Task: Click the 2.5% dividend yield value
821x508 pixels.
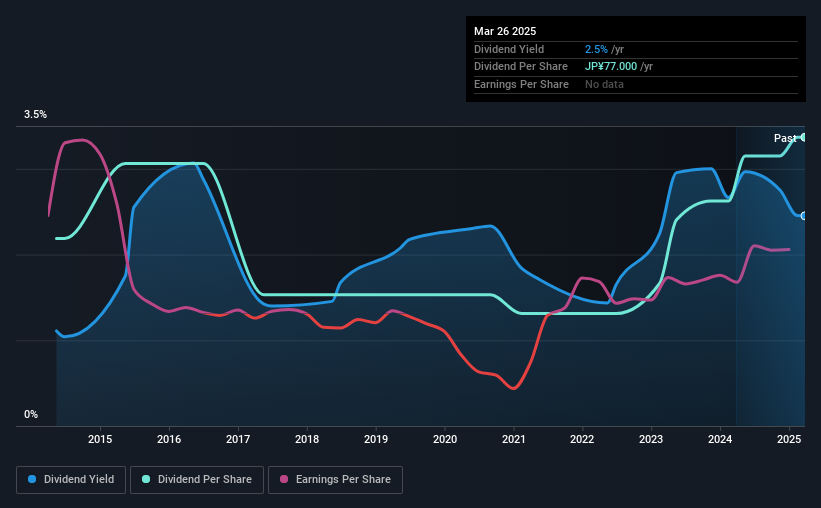Action: [596, 49]
